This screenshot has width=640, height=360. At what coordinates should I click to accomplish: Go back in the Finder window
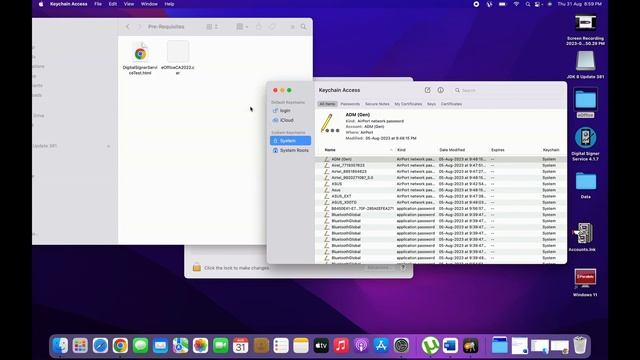(x=128, y=27)
